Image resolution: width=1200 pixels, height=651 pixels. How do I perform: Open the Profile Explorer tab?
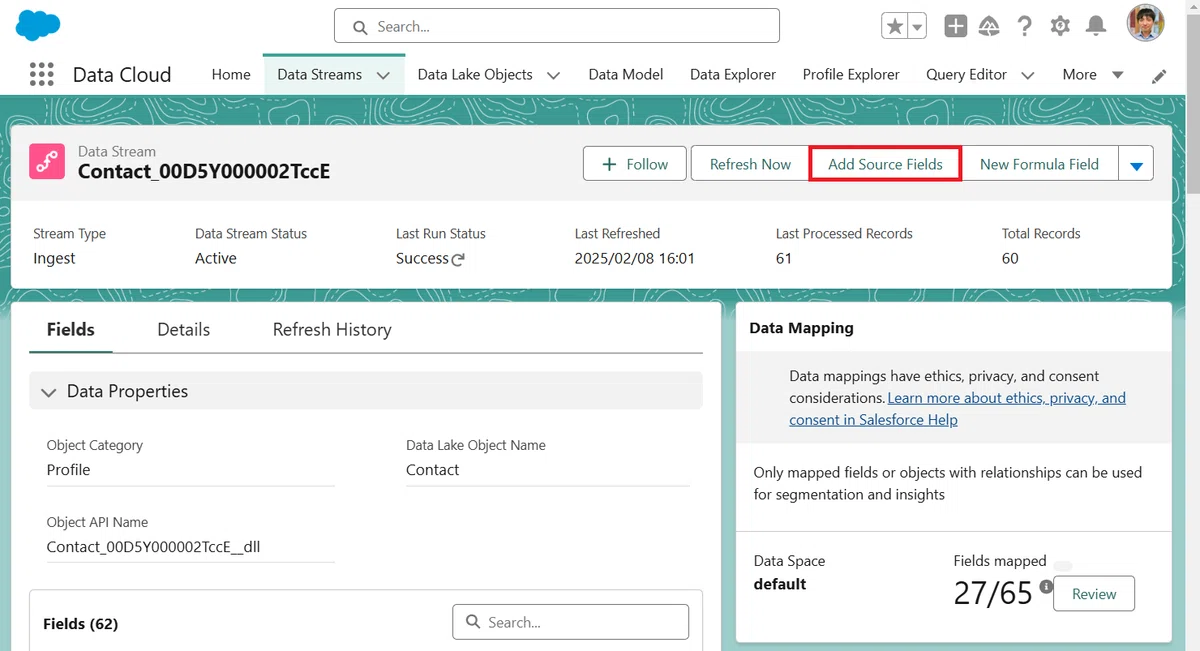click(x=851, y=74)
